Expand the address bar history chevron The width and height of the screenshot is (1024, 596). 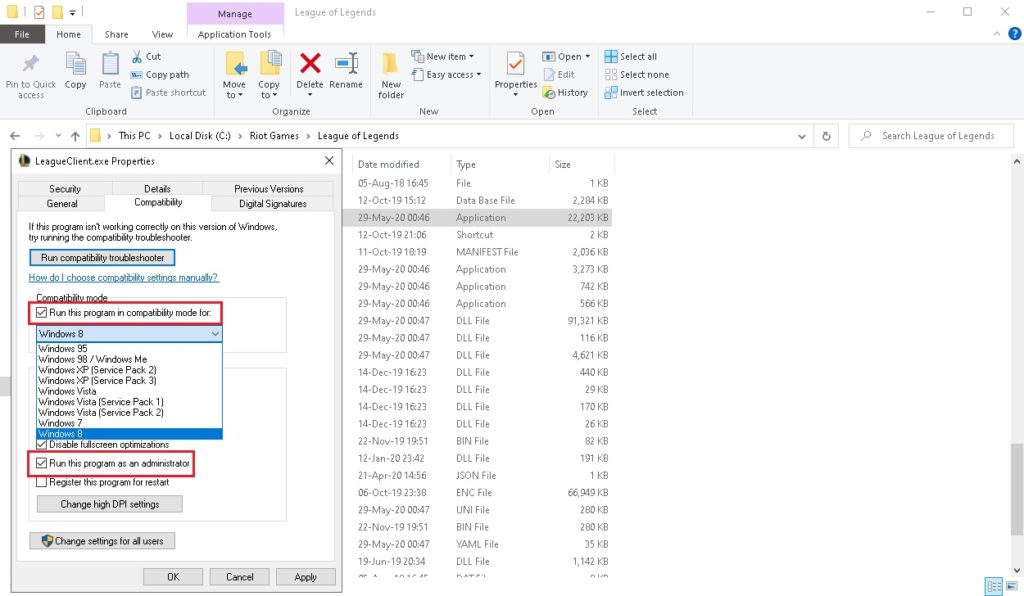click(801, 136)
